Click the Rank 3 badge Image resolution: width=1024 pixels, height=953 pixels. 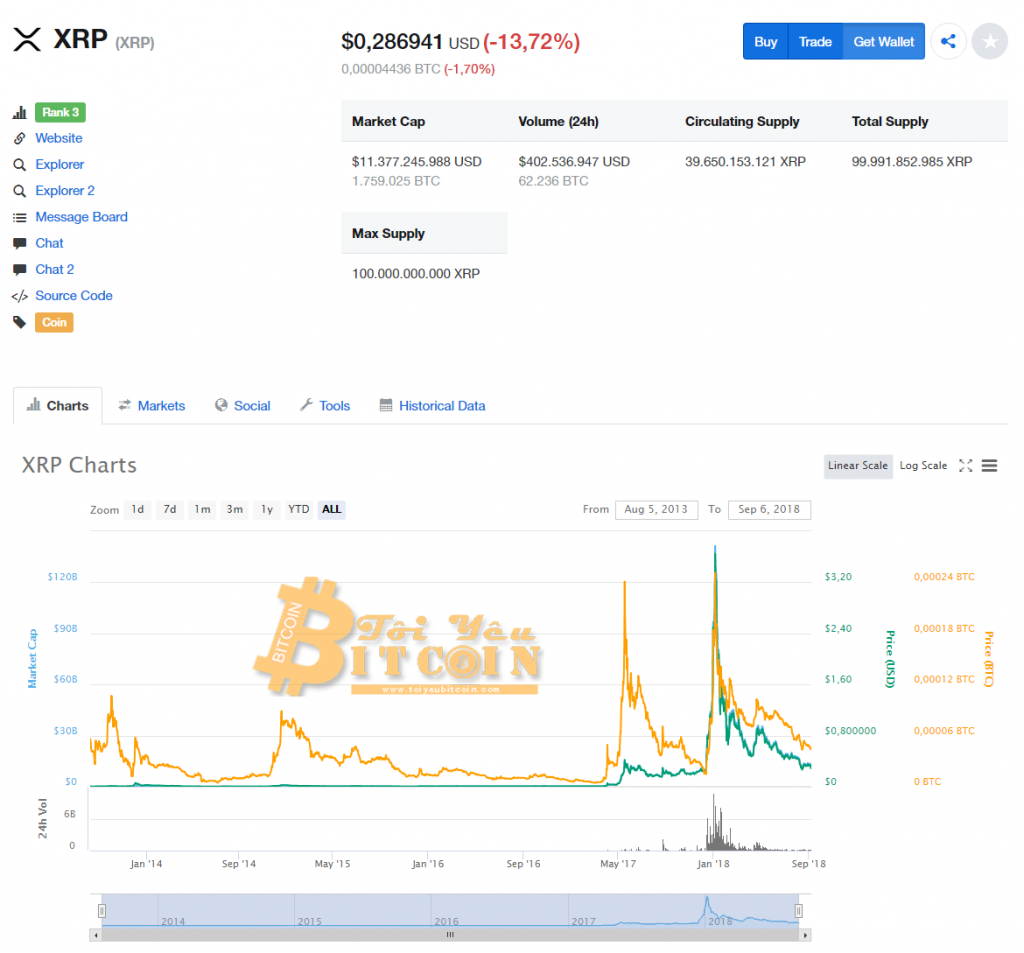pyautogui.click(x=60, y=112)
